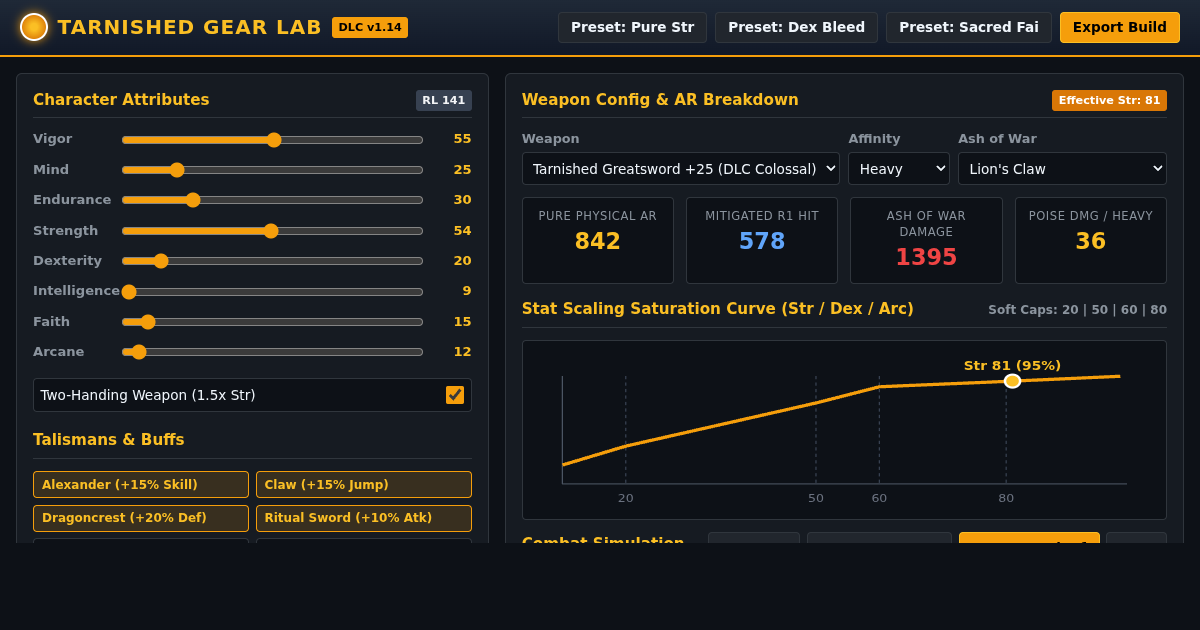Click the Intelligence slider handle
Image resolution: width=1200 pixels, height=630 pixels.
point(129,292)
